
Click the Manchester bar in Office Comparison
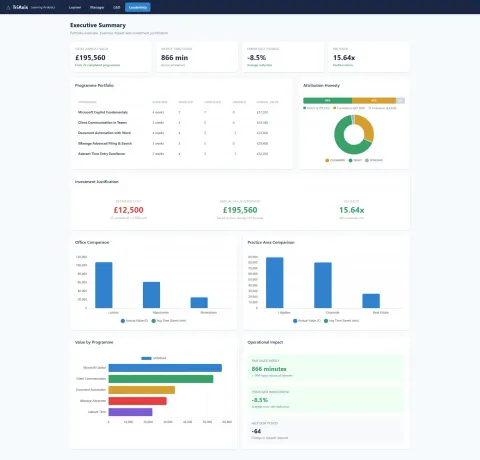[x=151, y=295]
